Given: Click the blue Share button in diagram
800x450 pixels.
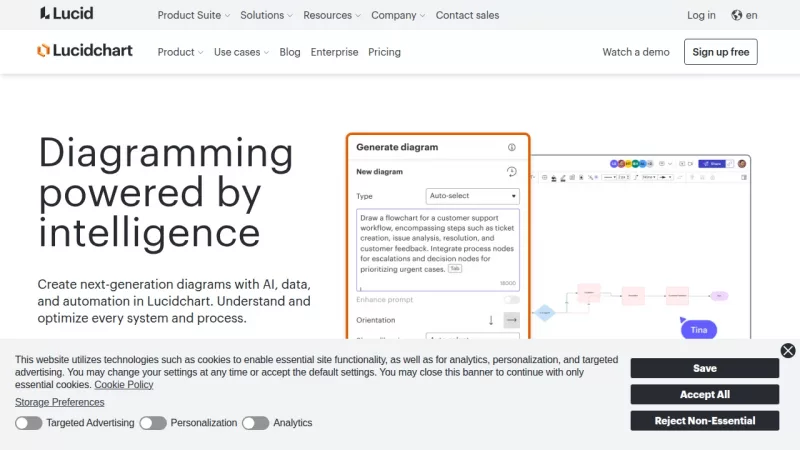Looking at the screenshot, I should [x=711, y=163].
